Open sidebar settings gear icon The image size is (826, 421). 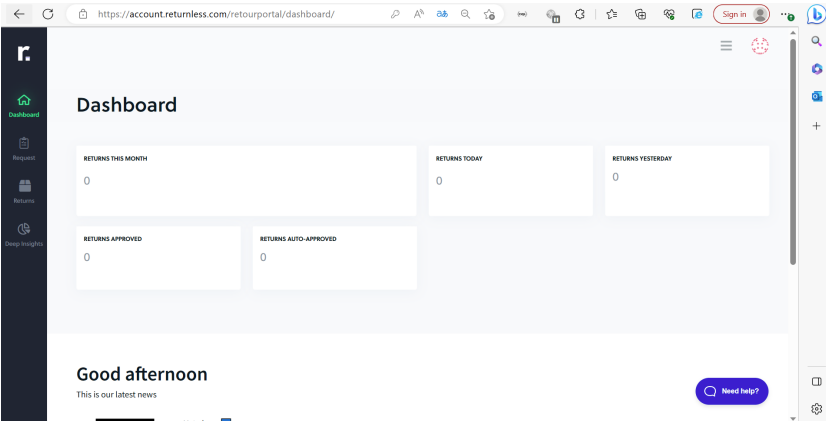[817, 408]
